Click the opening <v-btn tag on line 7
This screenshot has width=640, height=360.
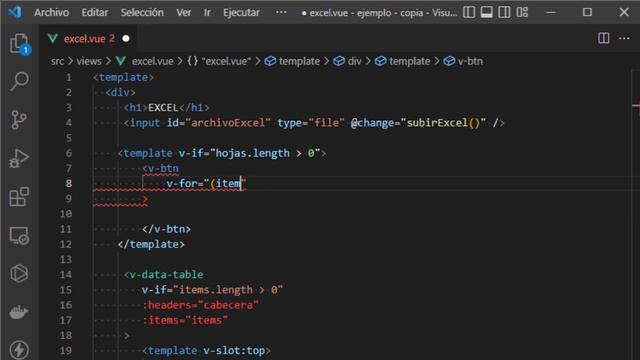pyautogui.click(x=160, y=168)
